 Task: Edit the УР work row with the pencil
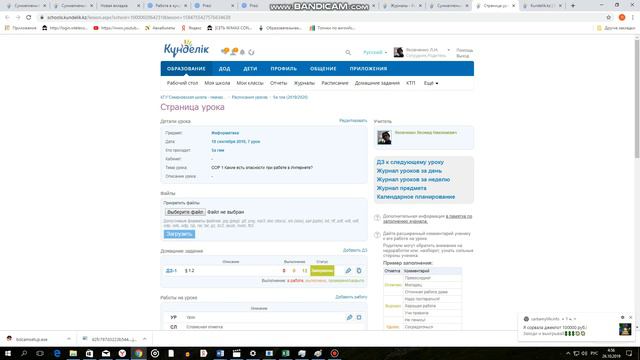tap(349, 317)
